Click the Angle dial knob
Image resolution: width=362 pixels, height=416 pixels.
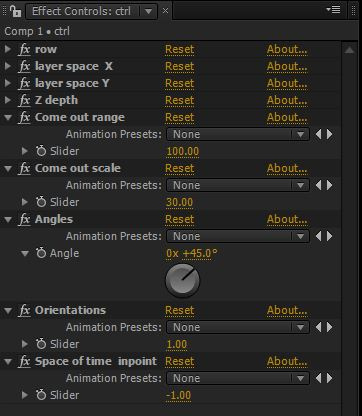pos(183,281)
